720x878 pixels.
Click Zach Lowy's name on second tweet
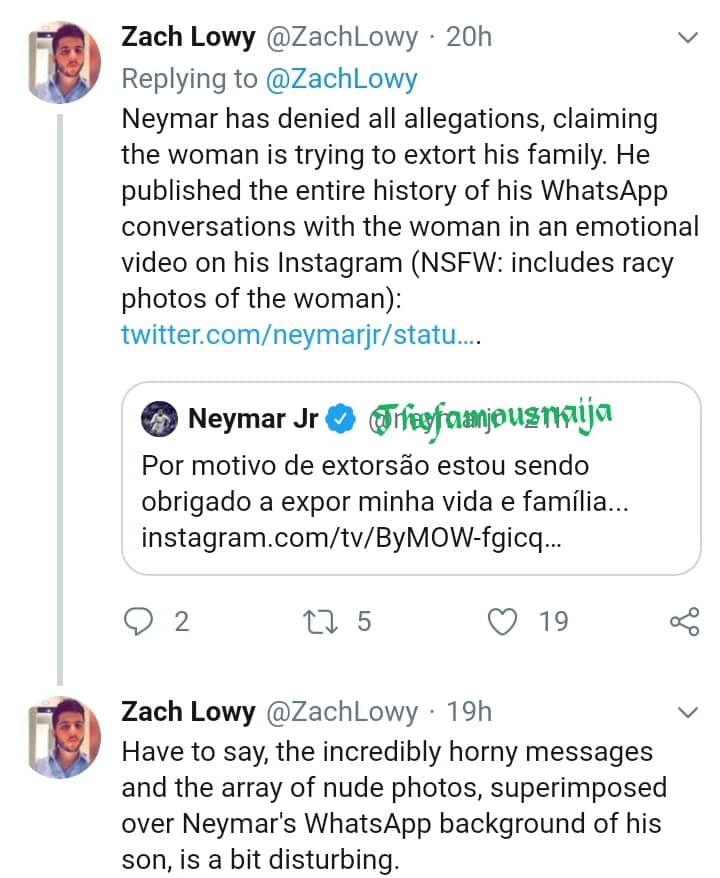pos(188,712)
